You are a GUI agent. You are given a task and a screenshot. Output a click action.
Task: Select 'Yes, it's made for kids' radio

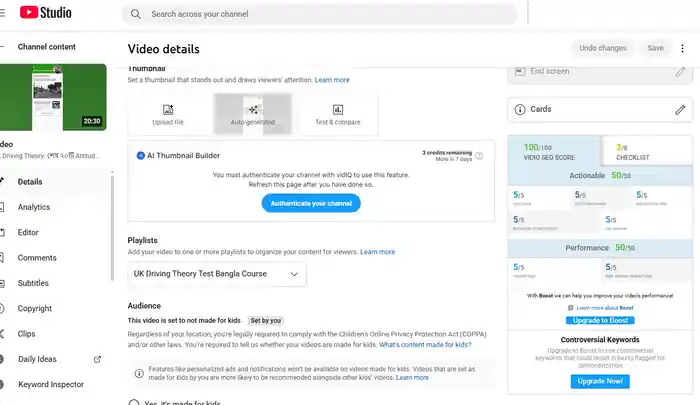pyautogui.click(x=134, y=403)
